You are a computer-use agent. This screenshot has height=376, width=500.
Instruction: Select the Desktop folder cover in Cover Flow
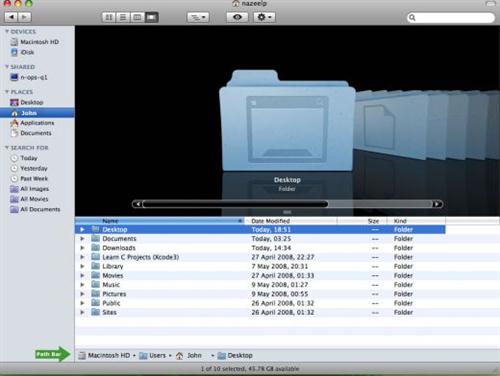coord(287,121)
